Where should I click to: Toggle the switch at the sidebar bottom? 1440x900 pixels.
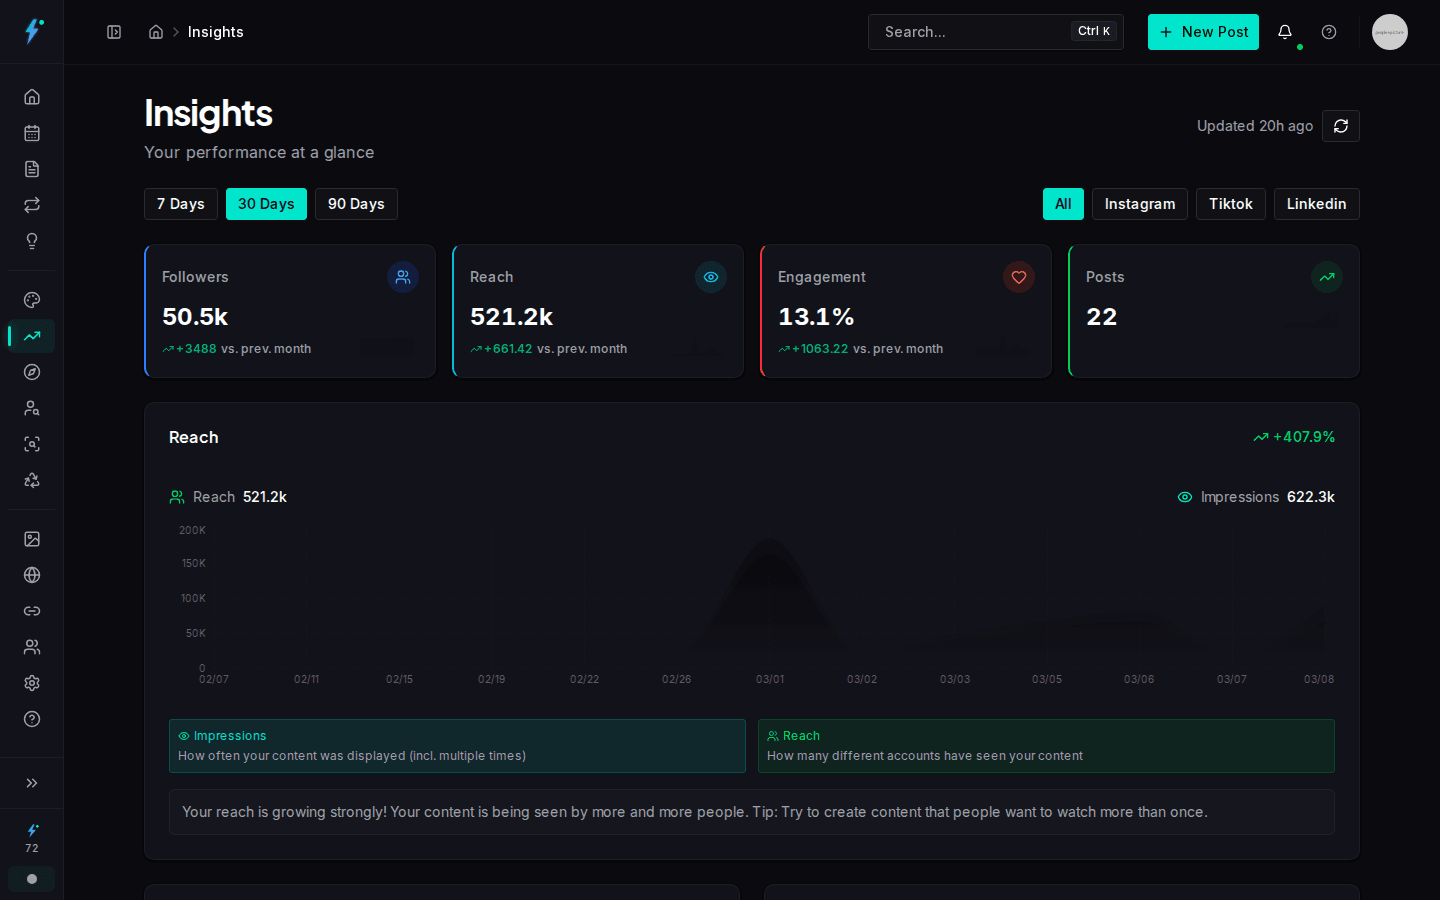tap(31, 879)
